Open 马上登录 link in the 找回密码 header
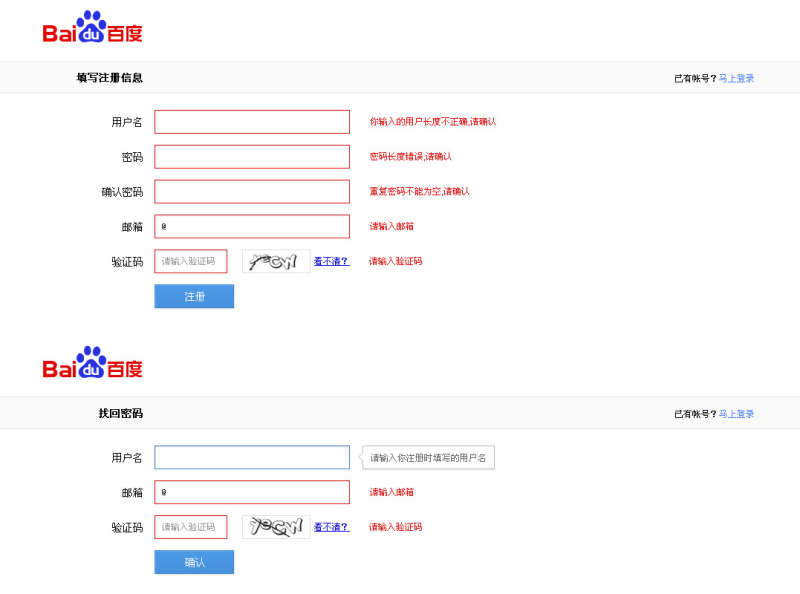The height and width of the screenshot is (594, 800). [x=736, y=414]
